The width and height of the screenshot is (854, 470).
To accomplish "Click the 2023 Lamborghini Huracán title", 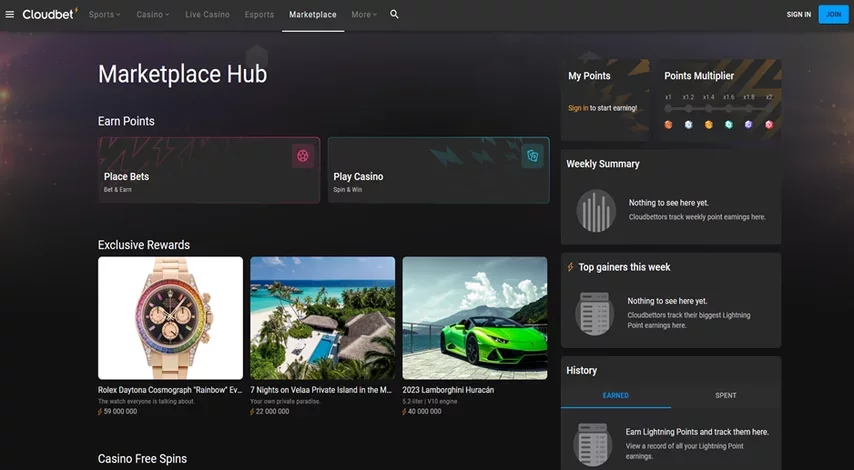I will tap(448, 390).
